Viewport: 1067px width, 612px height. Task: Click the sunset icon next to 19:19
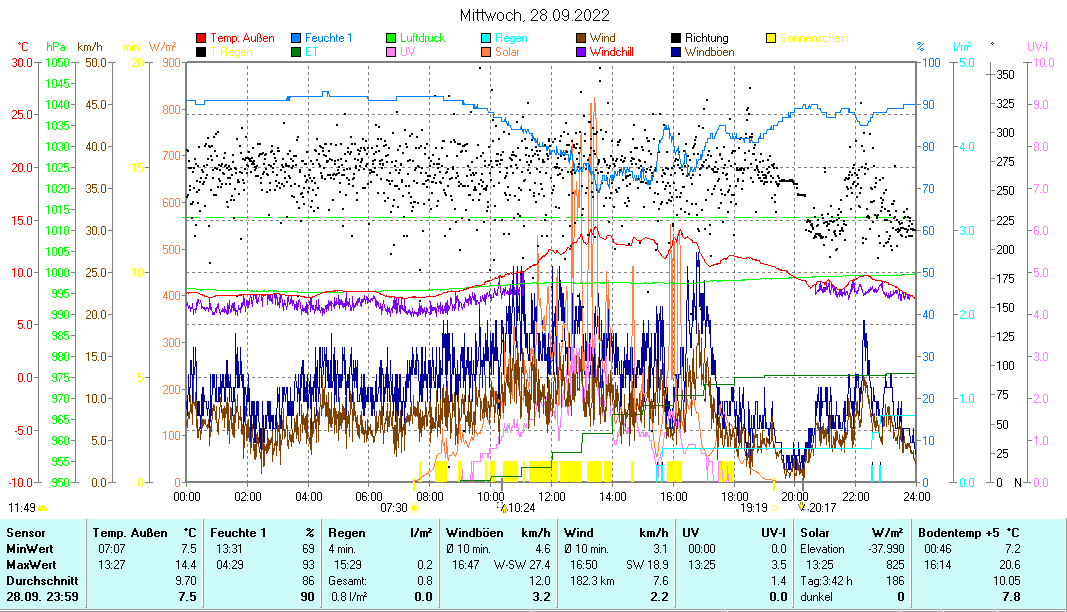click(774, 508)
